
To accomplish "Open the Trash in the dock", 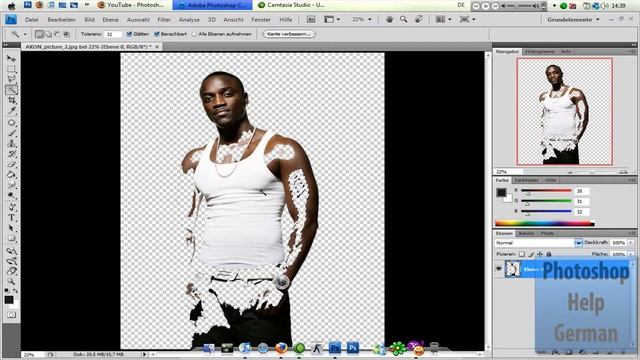I will (434, 348).
